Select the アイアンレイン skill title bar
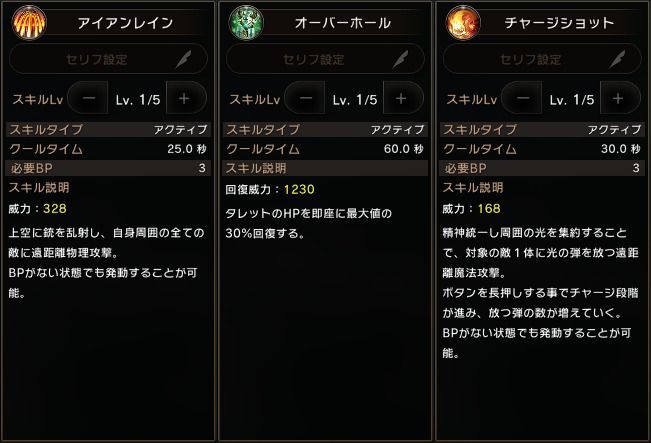 coord(124,22)
